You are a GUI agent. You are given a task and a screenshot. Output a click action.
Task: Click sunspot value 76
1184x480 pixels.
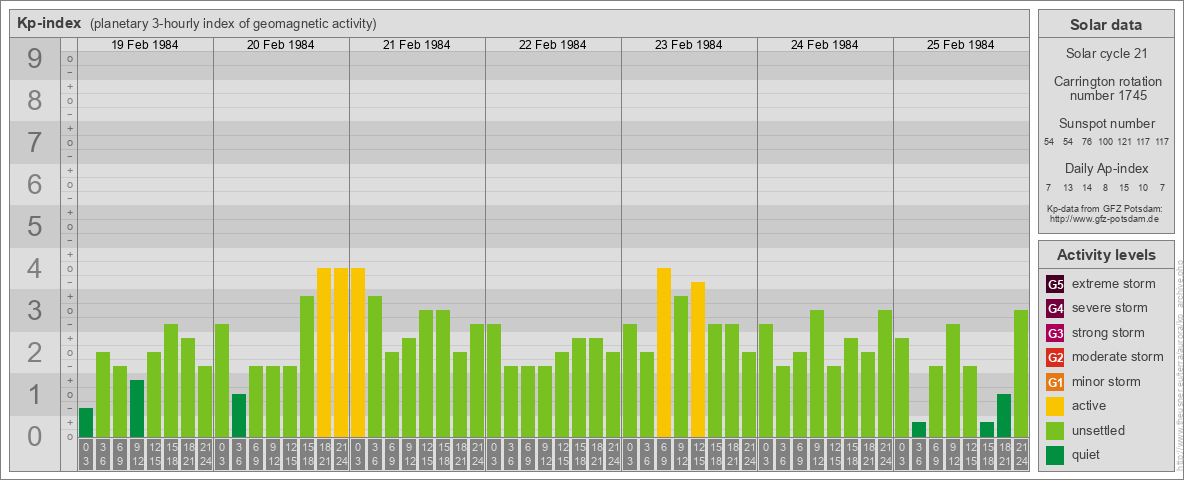tap(1087, 142)
